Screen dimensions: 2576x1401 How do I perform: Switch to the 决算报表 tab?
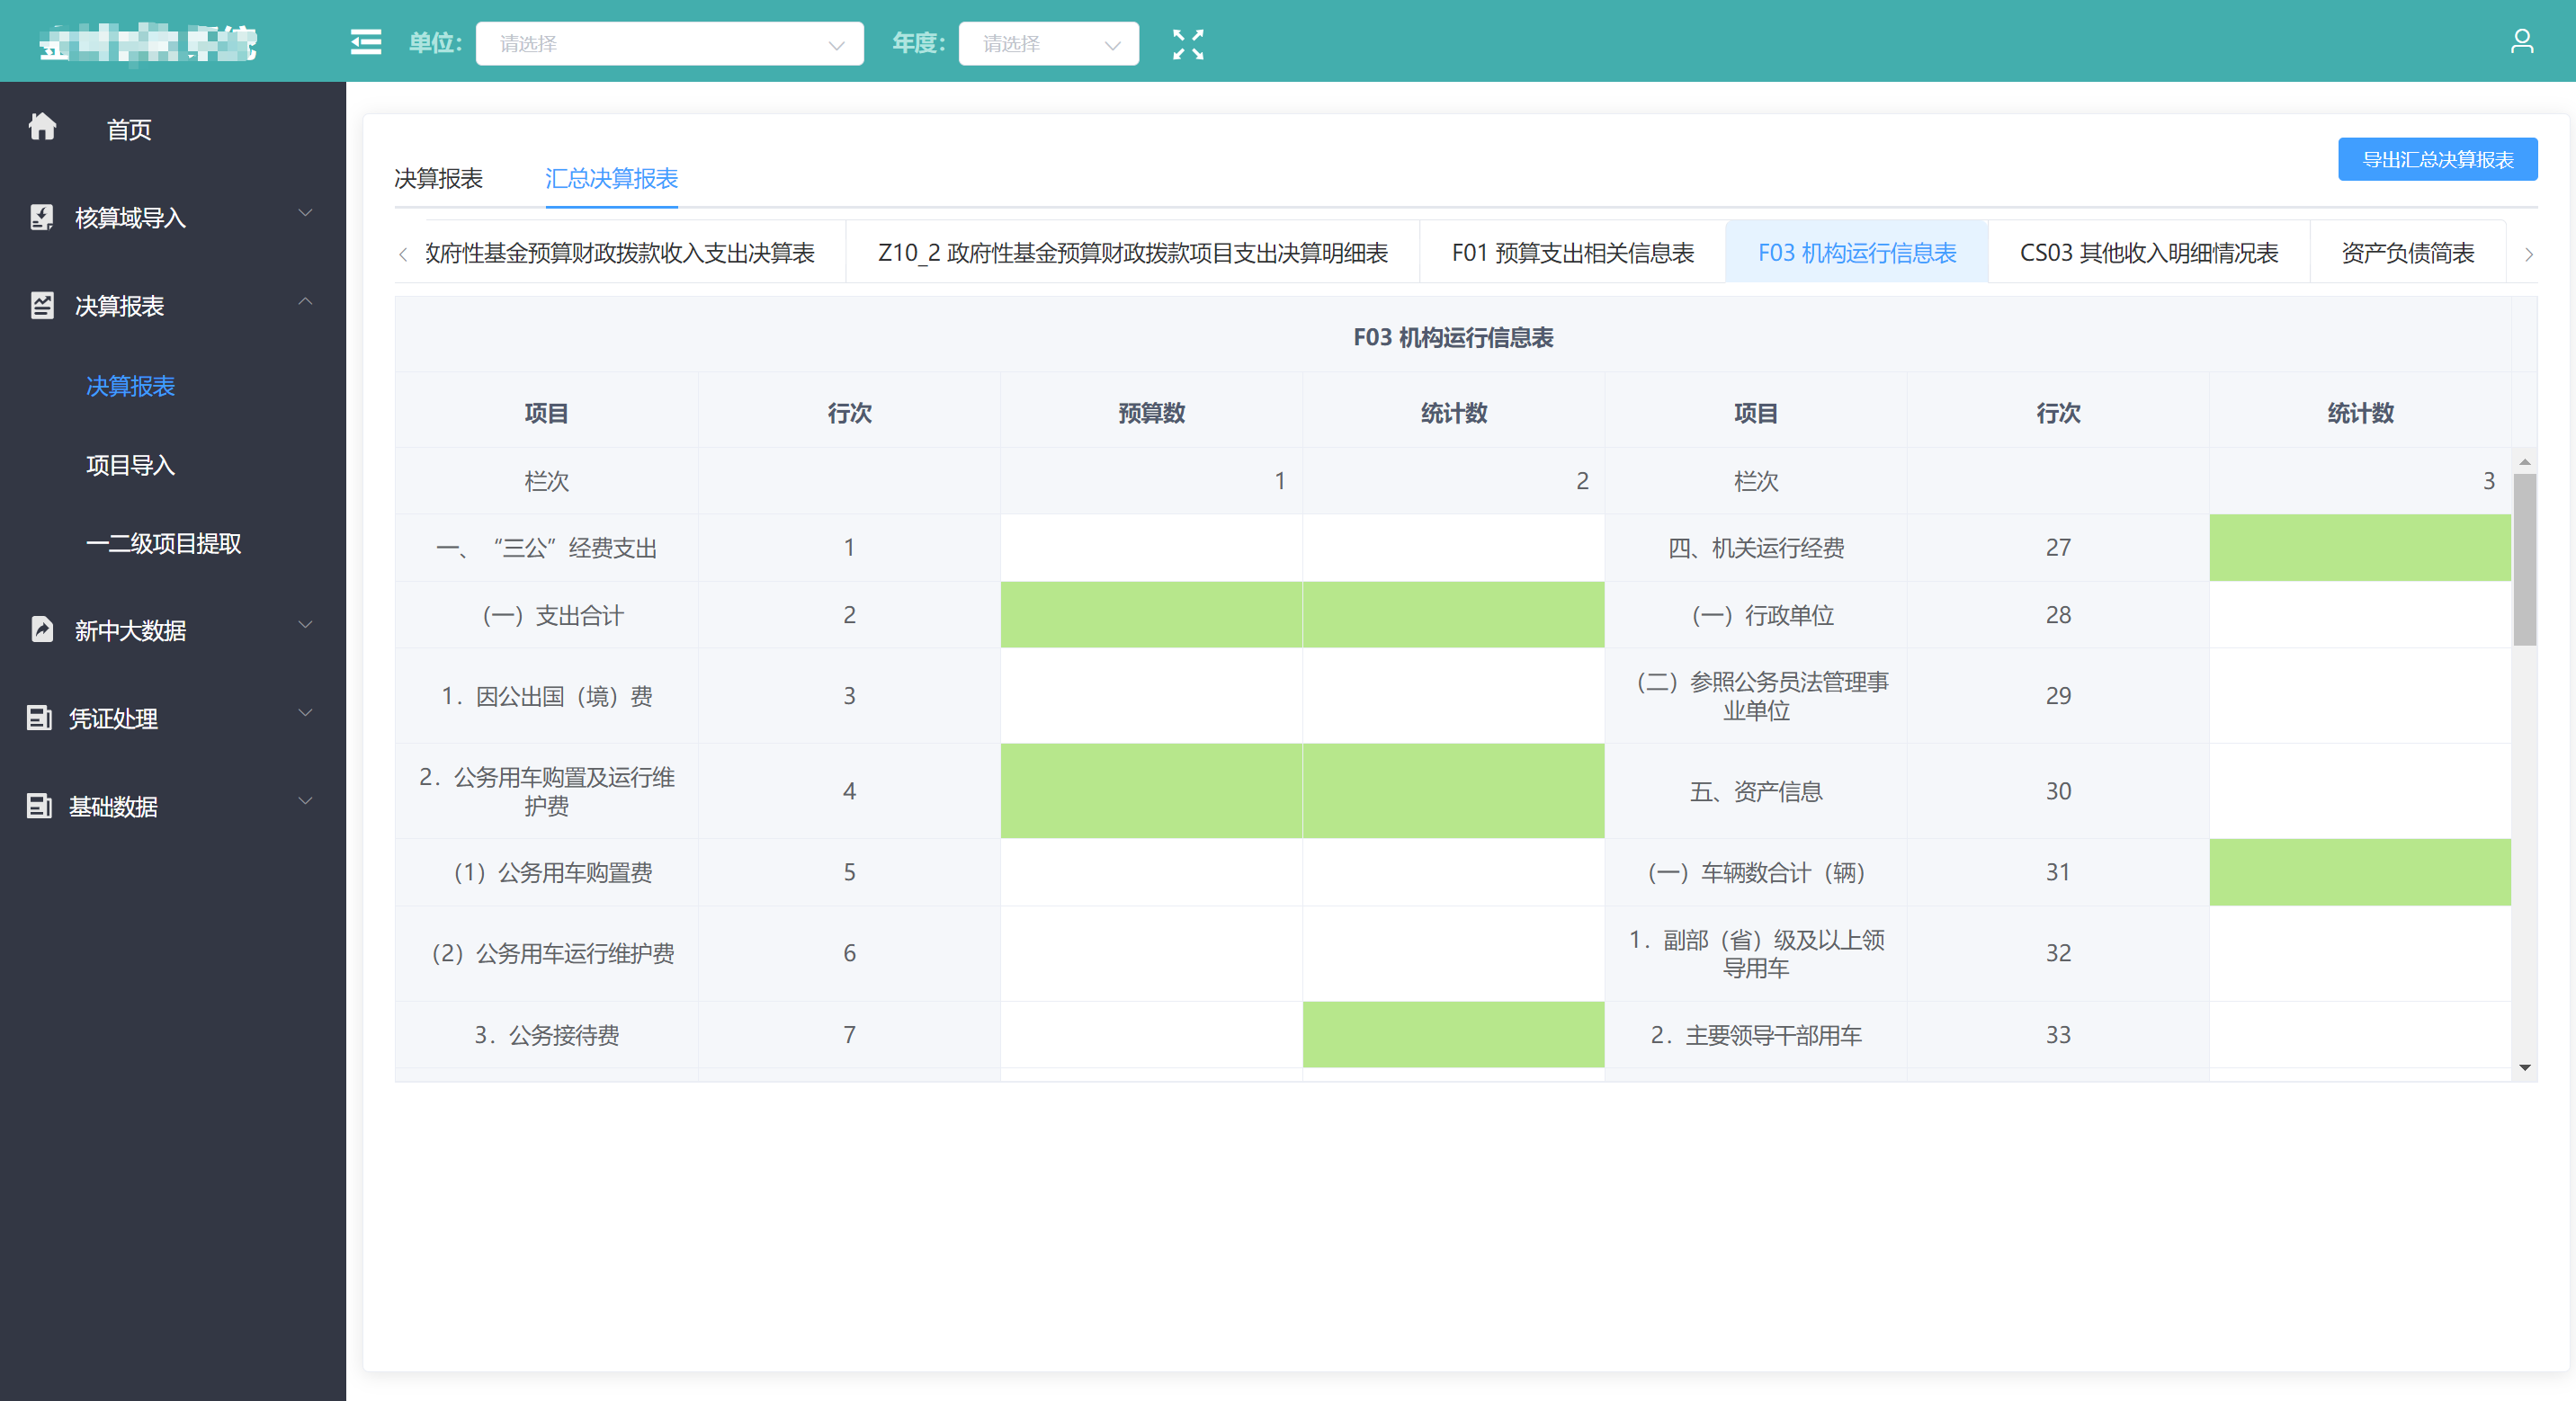coord(438,178)
